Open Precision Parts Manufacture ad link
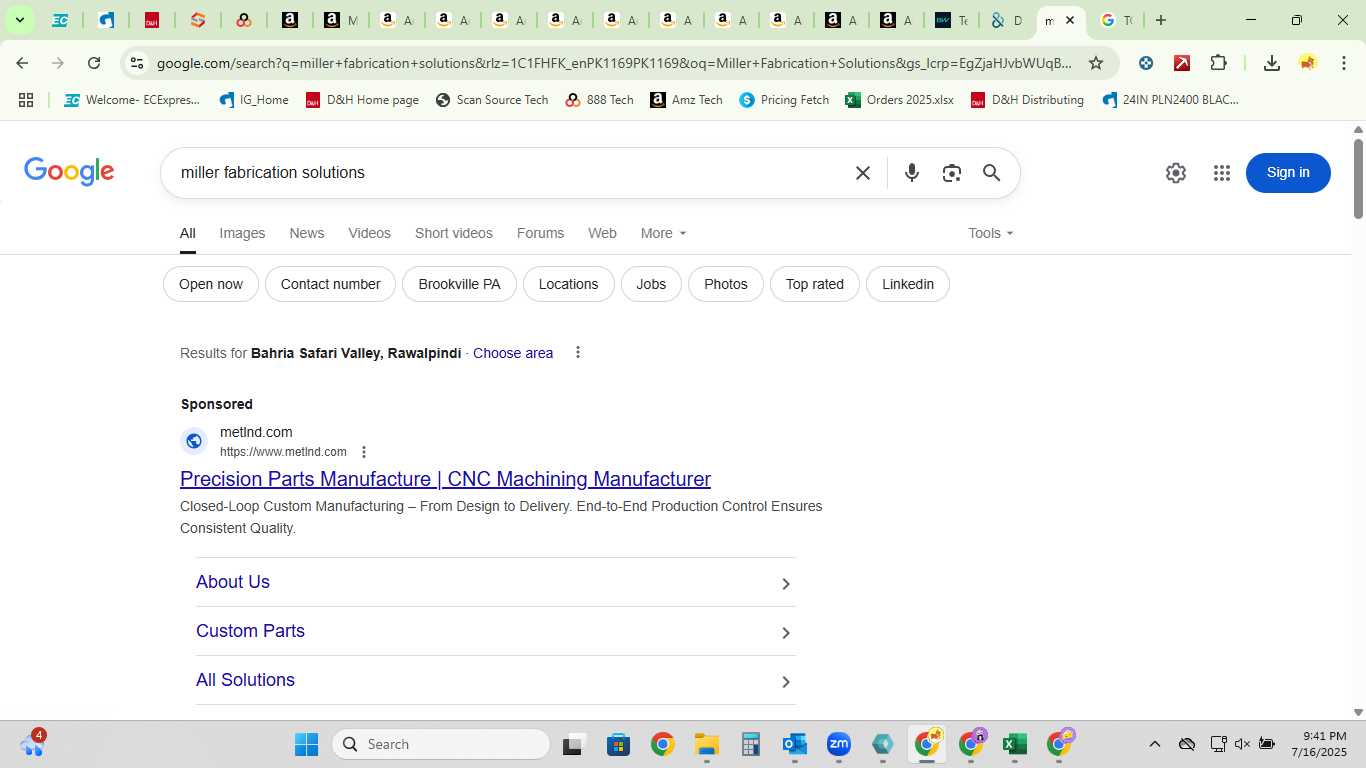The height and width of the screenshot is (768, 1366). pos(445,479)
